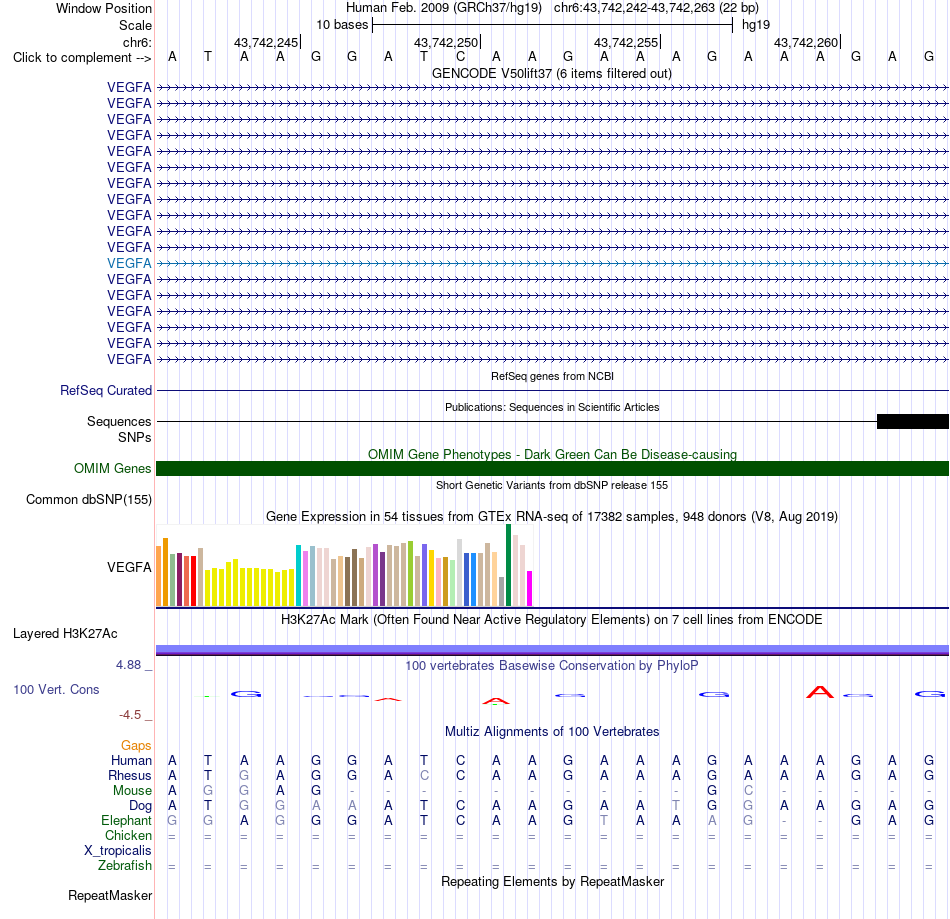Click the Scale track label
The height and width of the screenshot is (919, 950).
tap(135, 25)
